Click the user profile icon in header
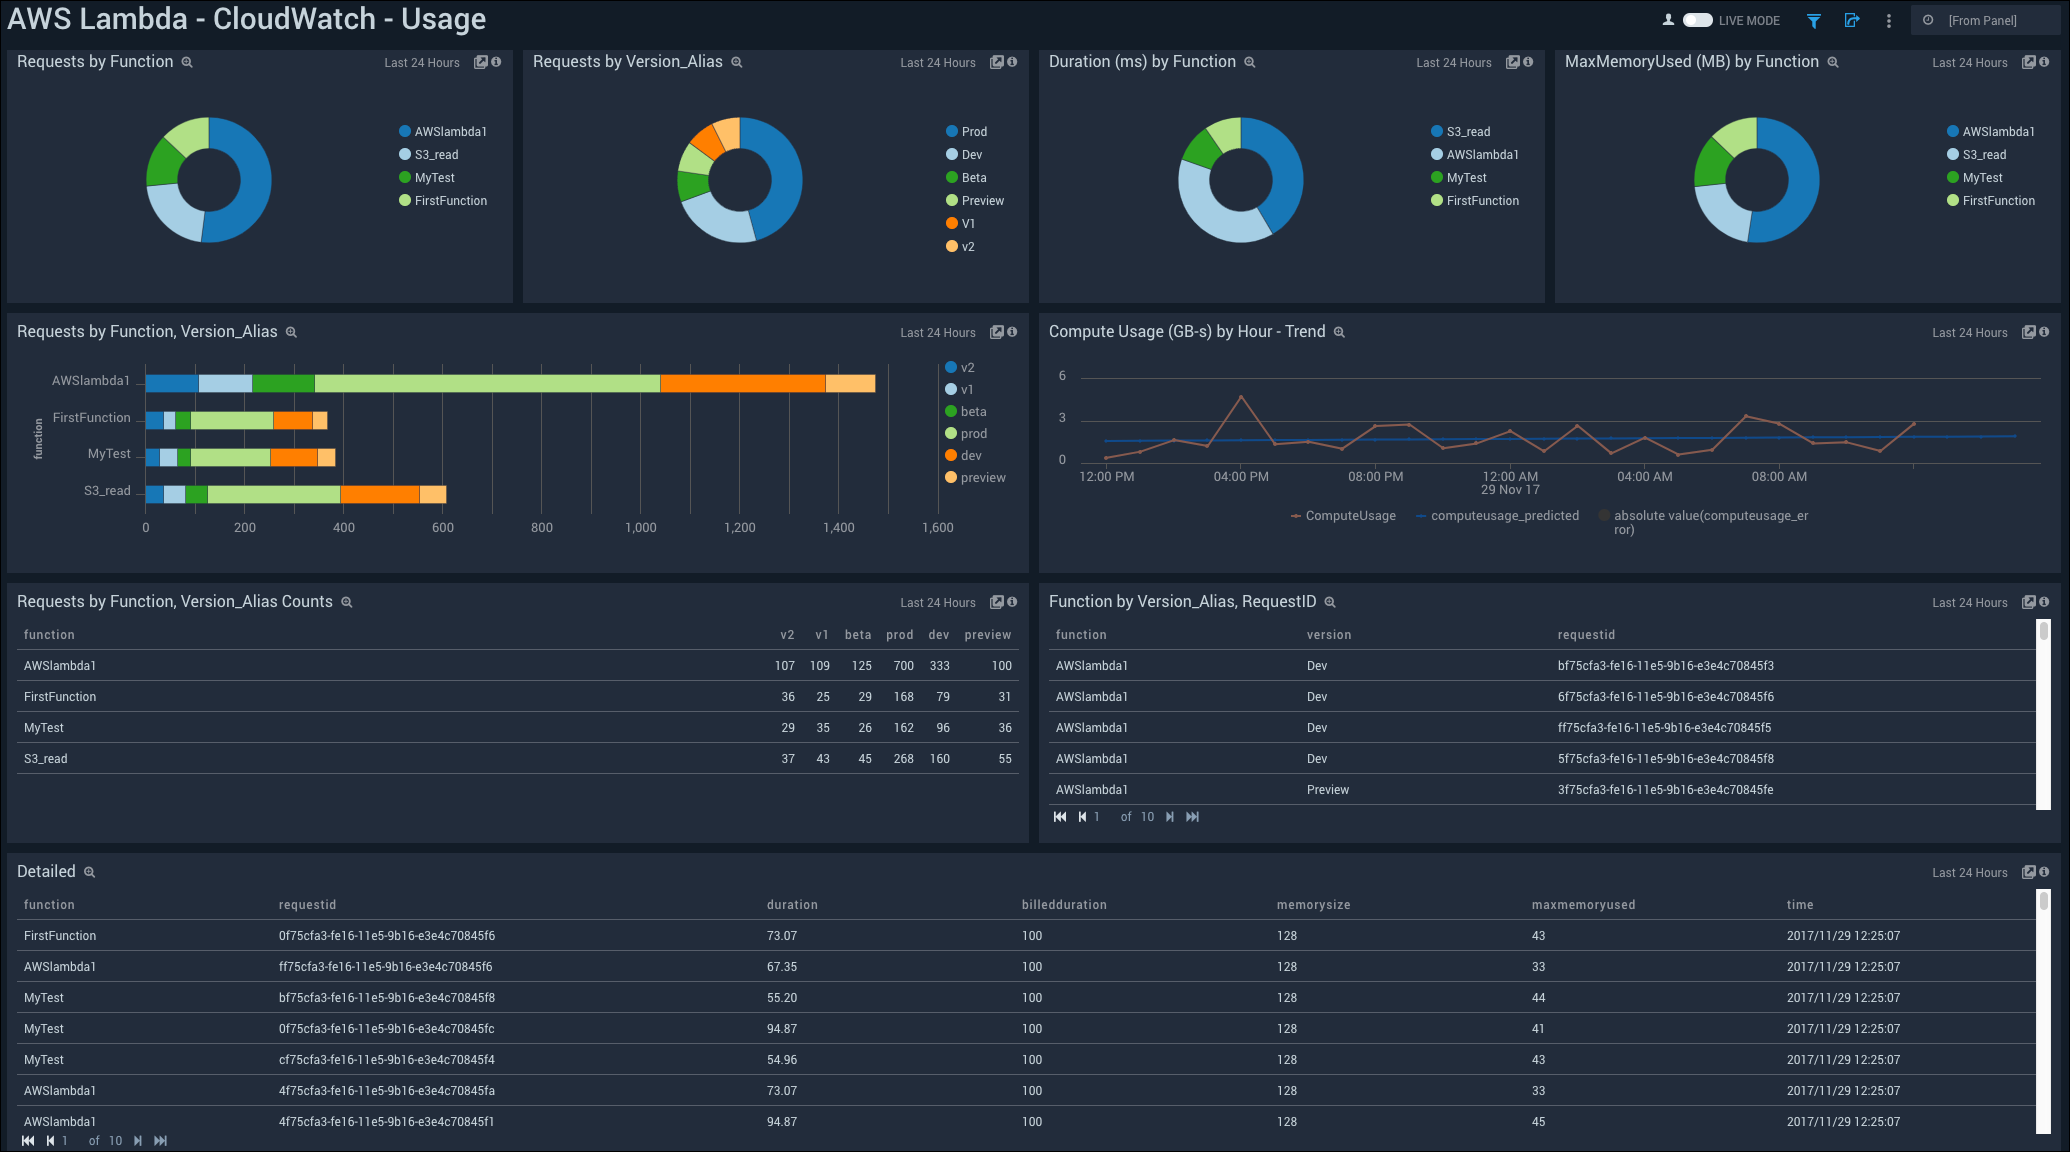The height and width of the screenshot is (1152, 2070). click(x=1668, y=20)
